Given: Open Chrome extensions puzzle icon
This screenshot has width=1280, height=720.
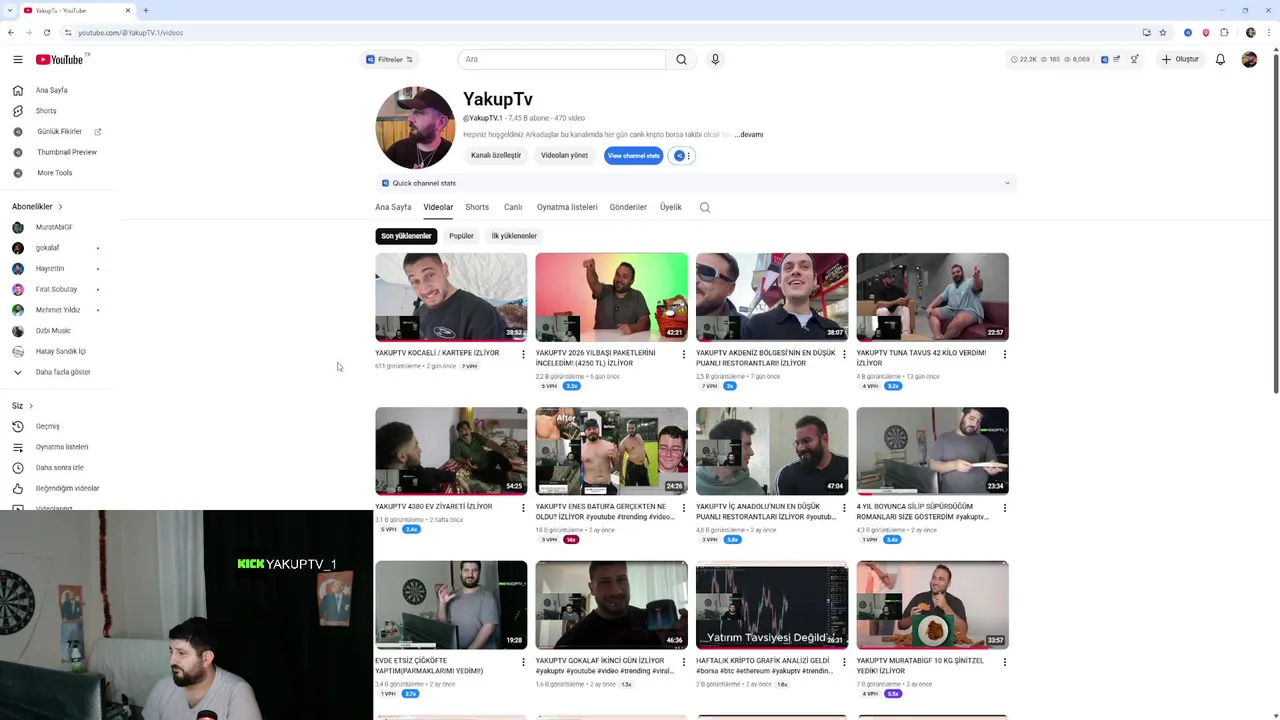Looking at the screenshot, I should (x=1224, y=33).
